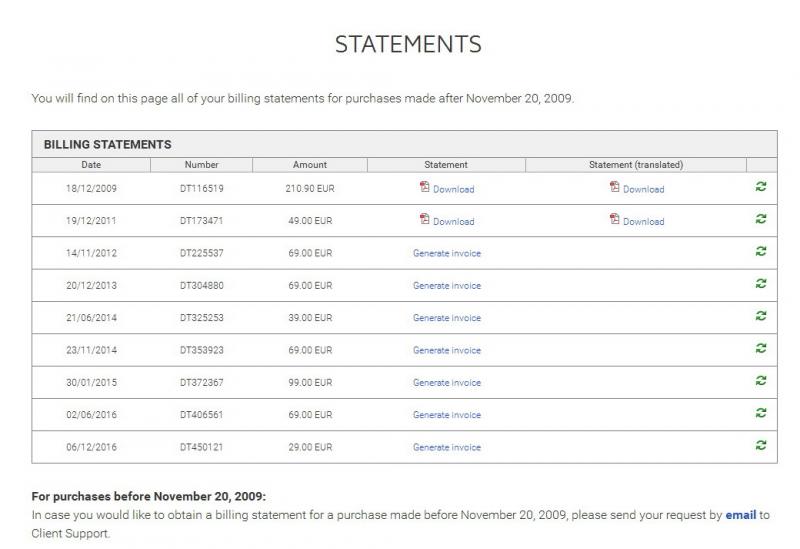The image size is (800, 549).
Task: Select the date 06/12/2016
Action: pyautogui.click(x=91, y=447)
